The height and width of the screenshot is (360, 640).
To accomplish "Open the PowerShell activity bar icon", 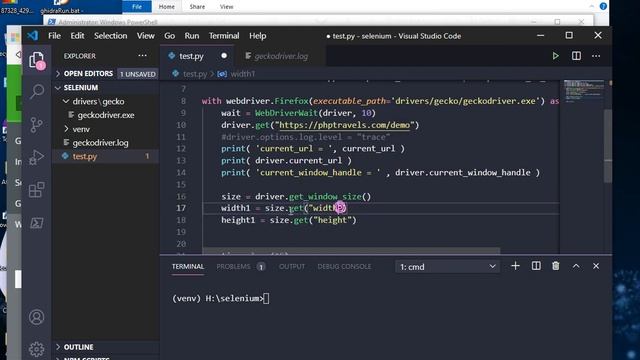I will click(x=37, y=223).
